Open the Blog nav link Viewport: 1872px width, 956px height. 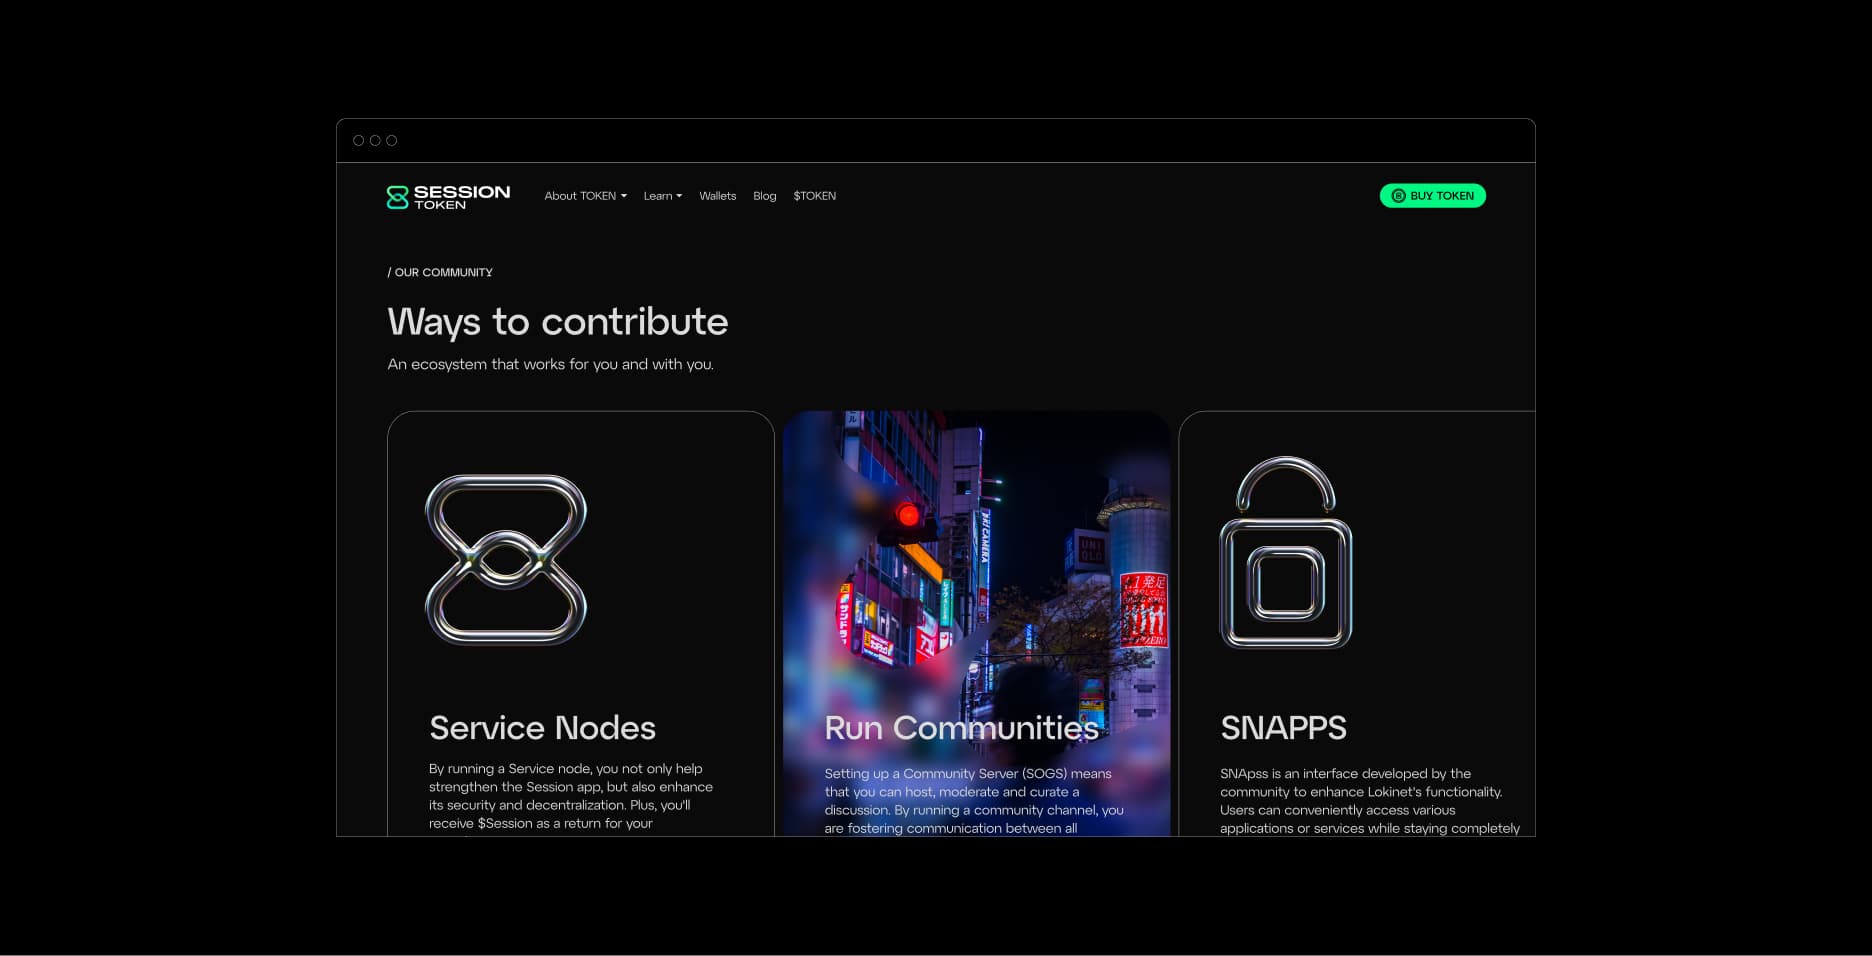click(x=764, y=196)
